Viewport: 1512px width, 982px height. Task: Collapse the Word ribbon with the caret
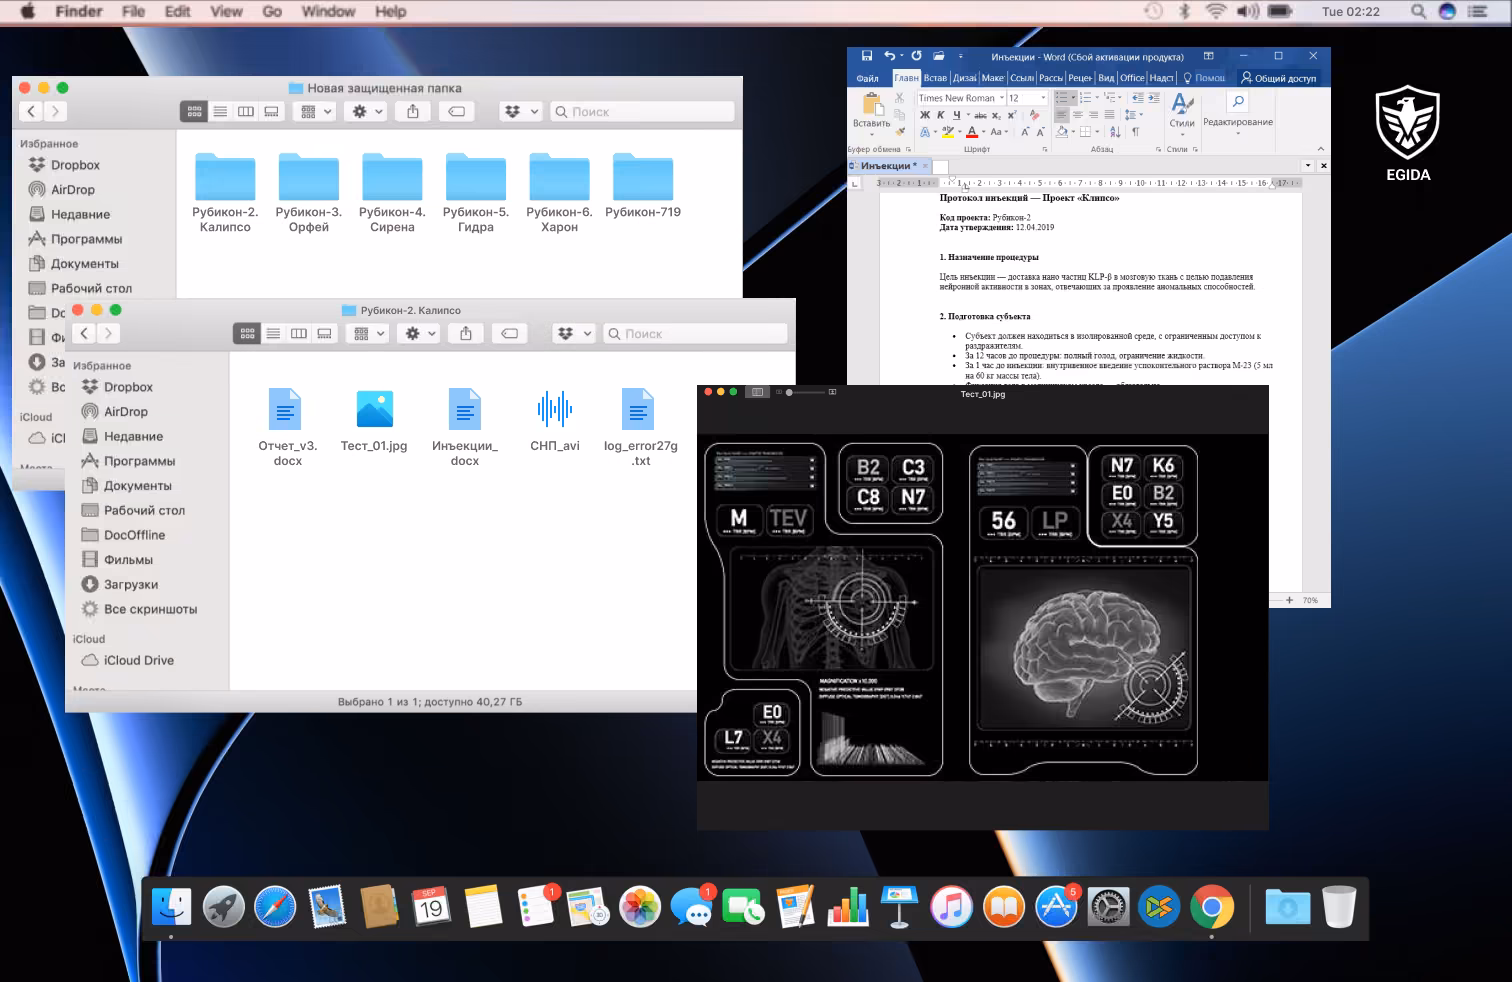pos(1322,148)
